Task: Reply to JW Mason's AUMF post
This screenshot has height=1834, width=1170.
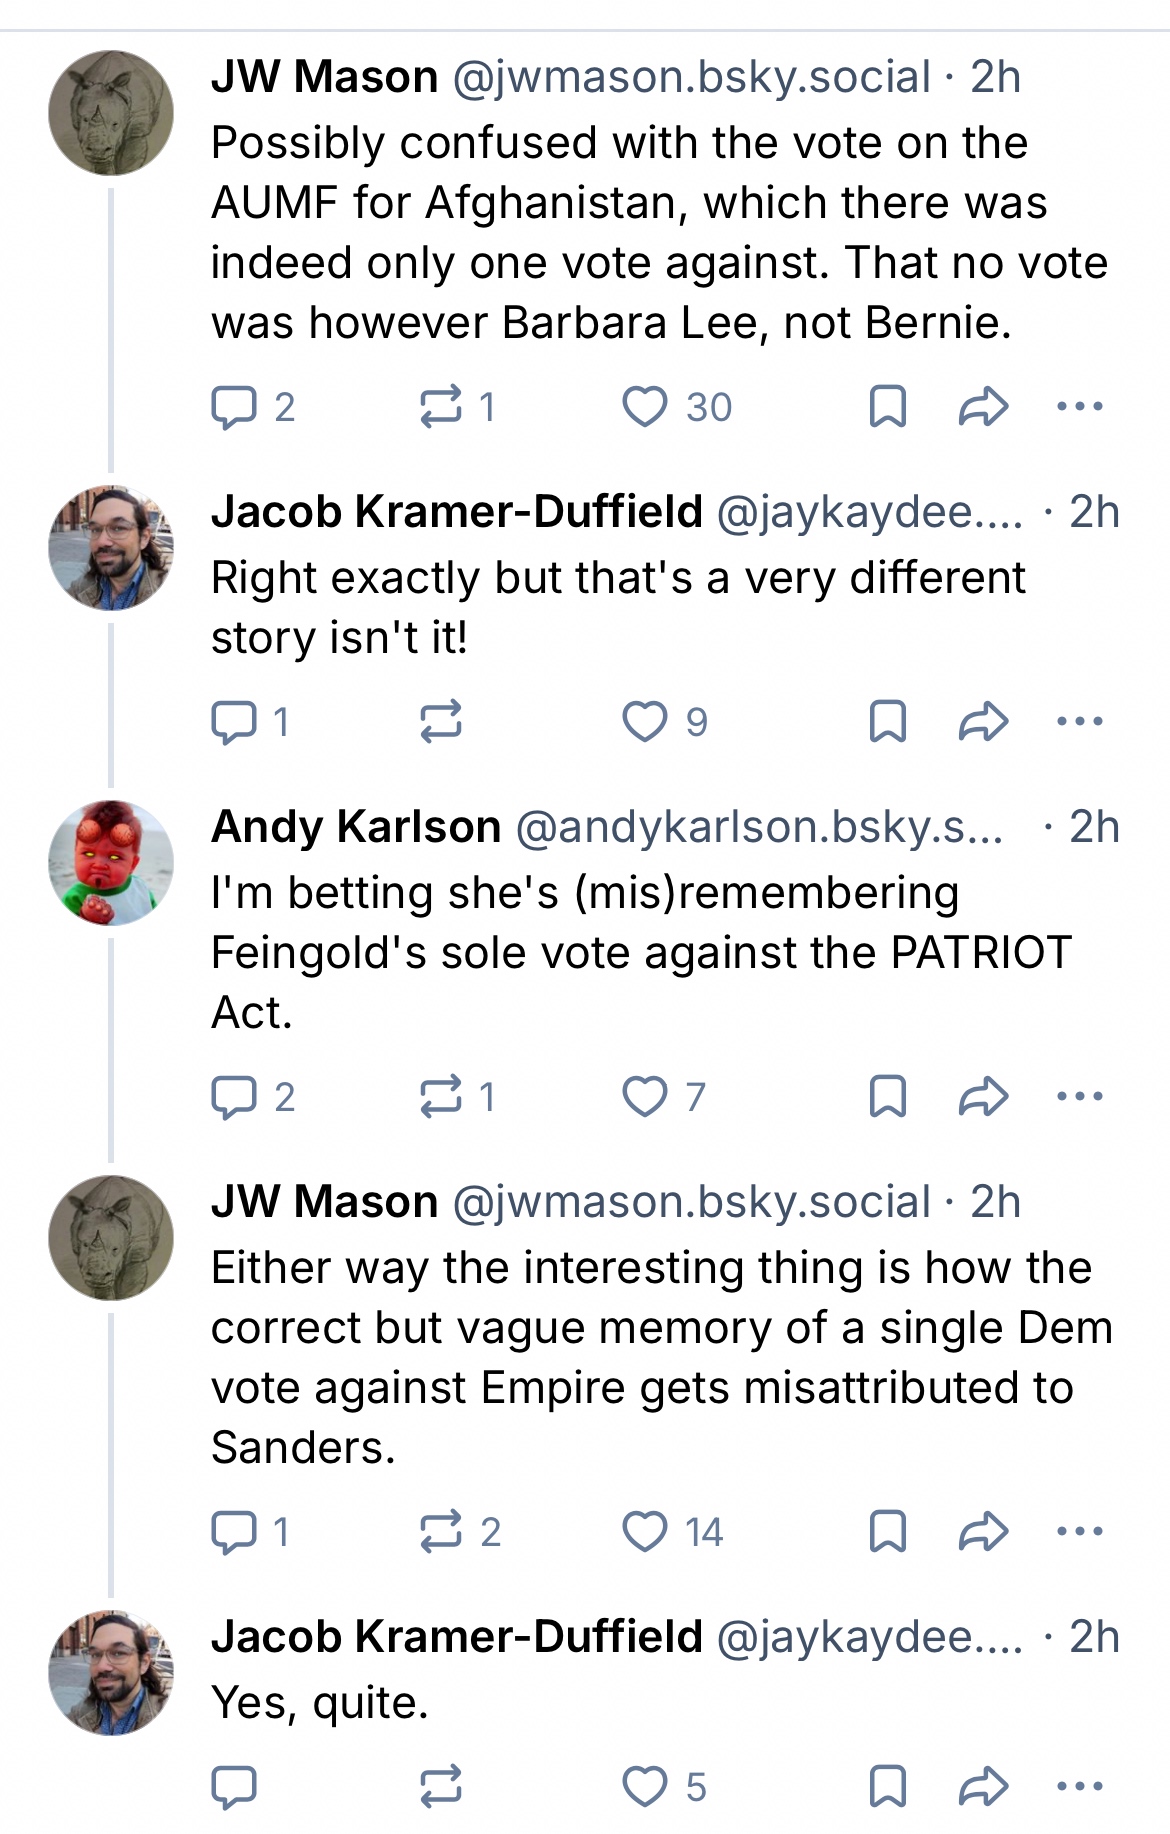Action: [234, 407]
